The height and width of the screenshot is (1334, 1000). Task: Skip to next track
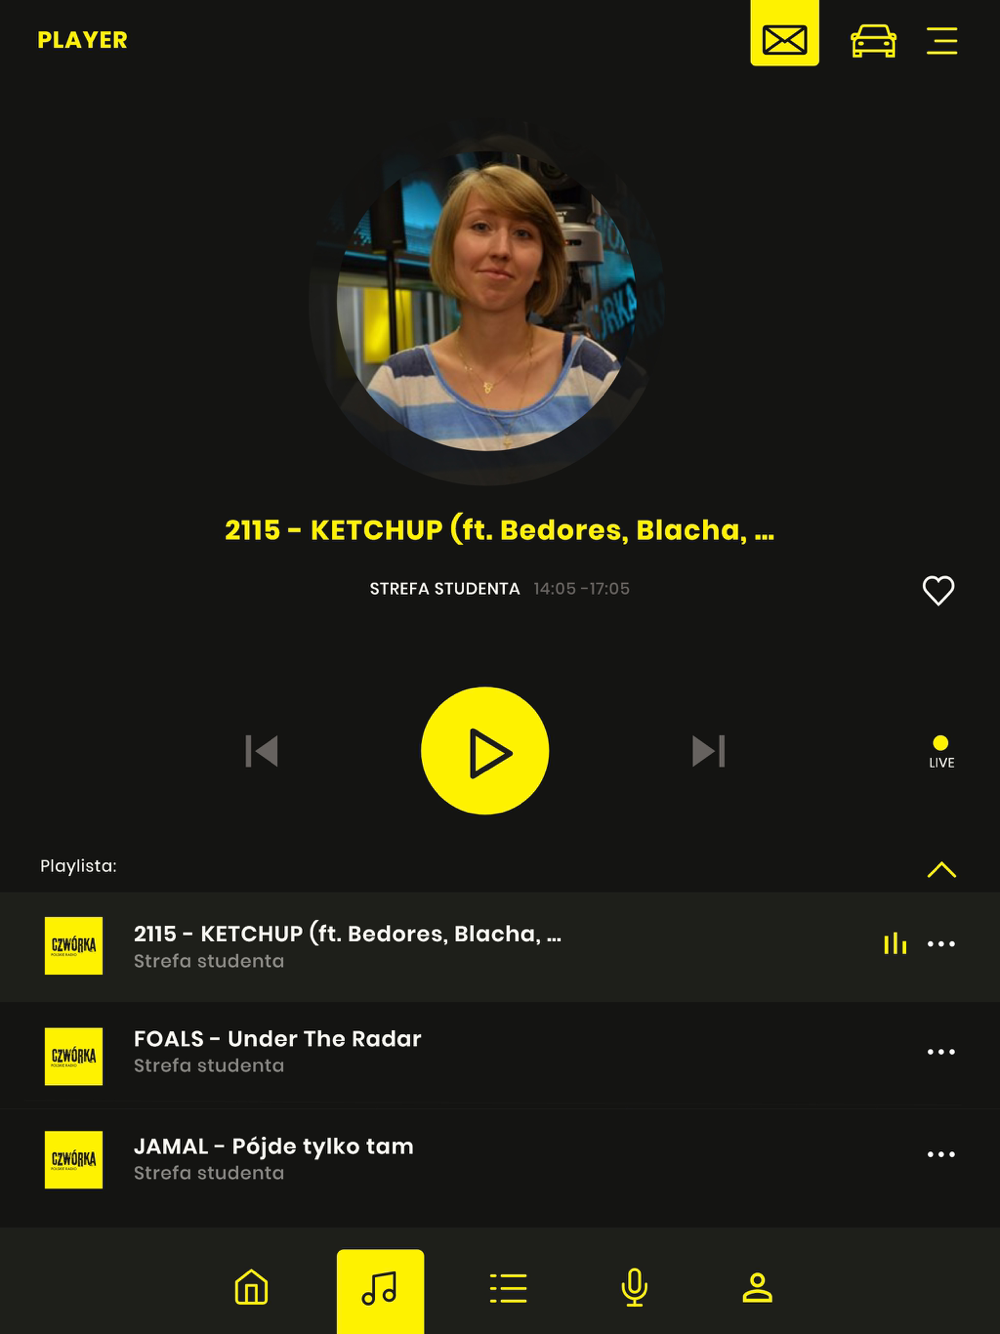point(708,751)
